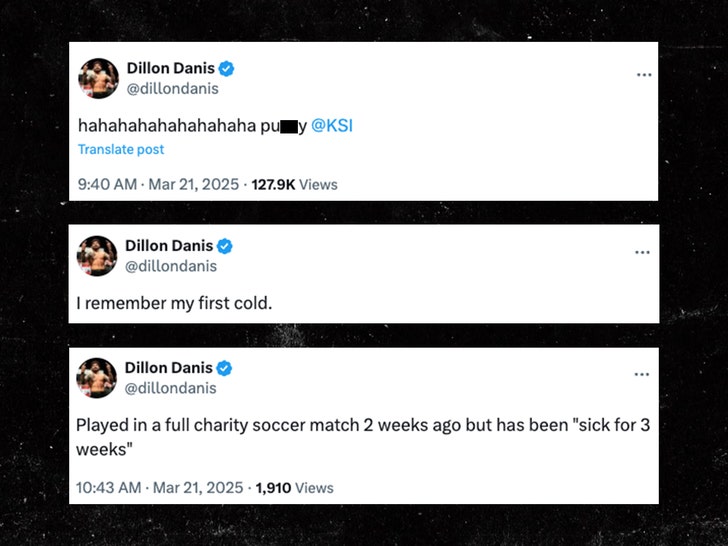View the 1,910 Views count
This screenshot has width=728, height=546.
click(x=294, y=488)
